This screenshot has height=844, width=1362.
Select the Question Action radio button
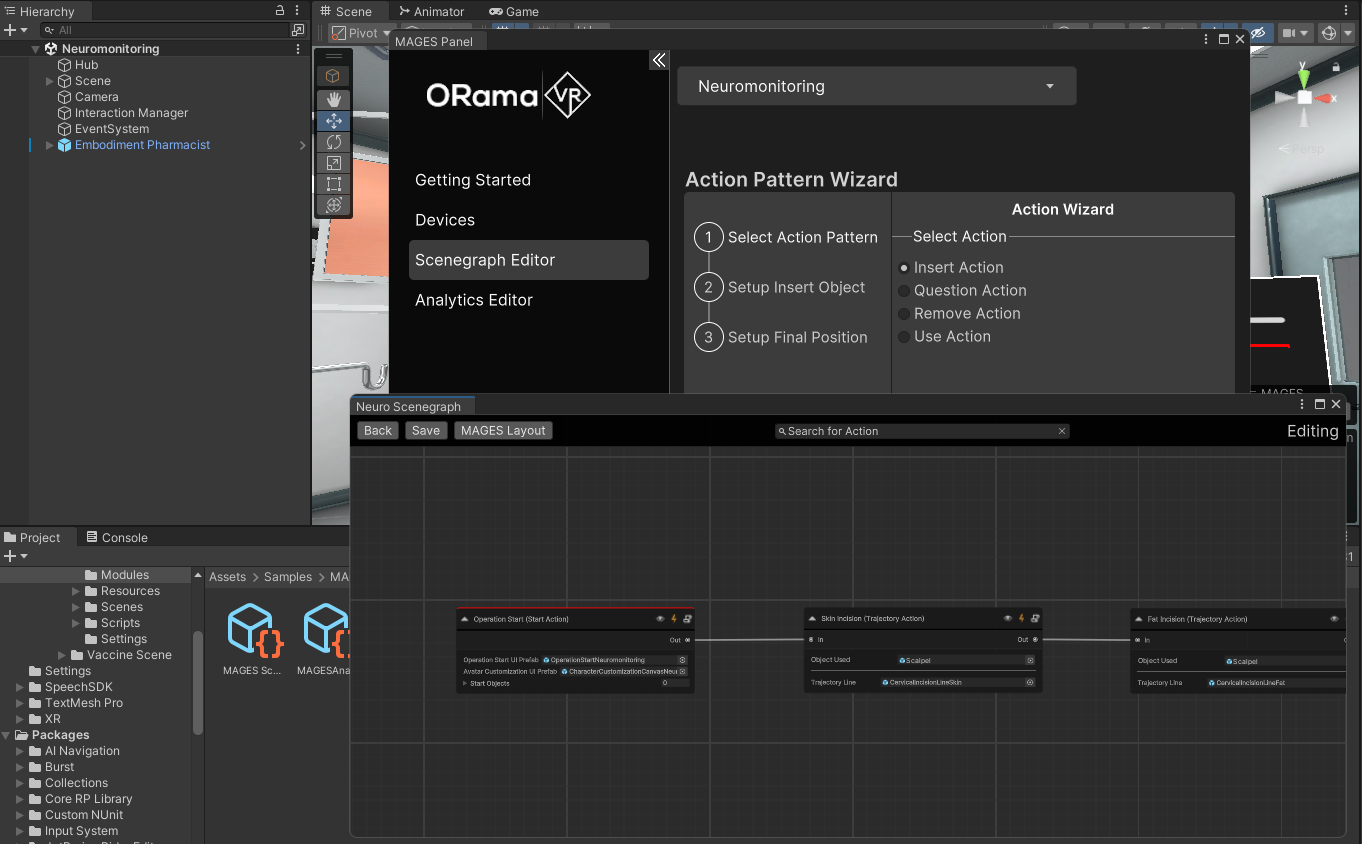coord(904,291)
